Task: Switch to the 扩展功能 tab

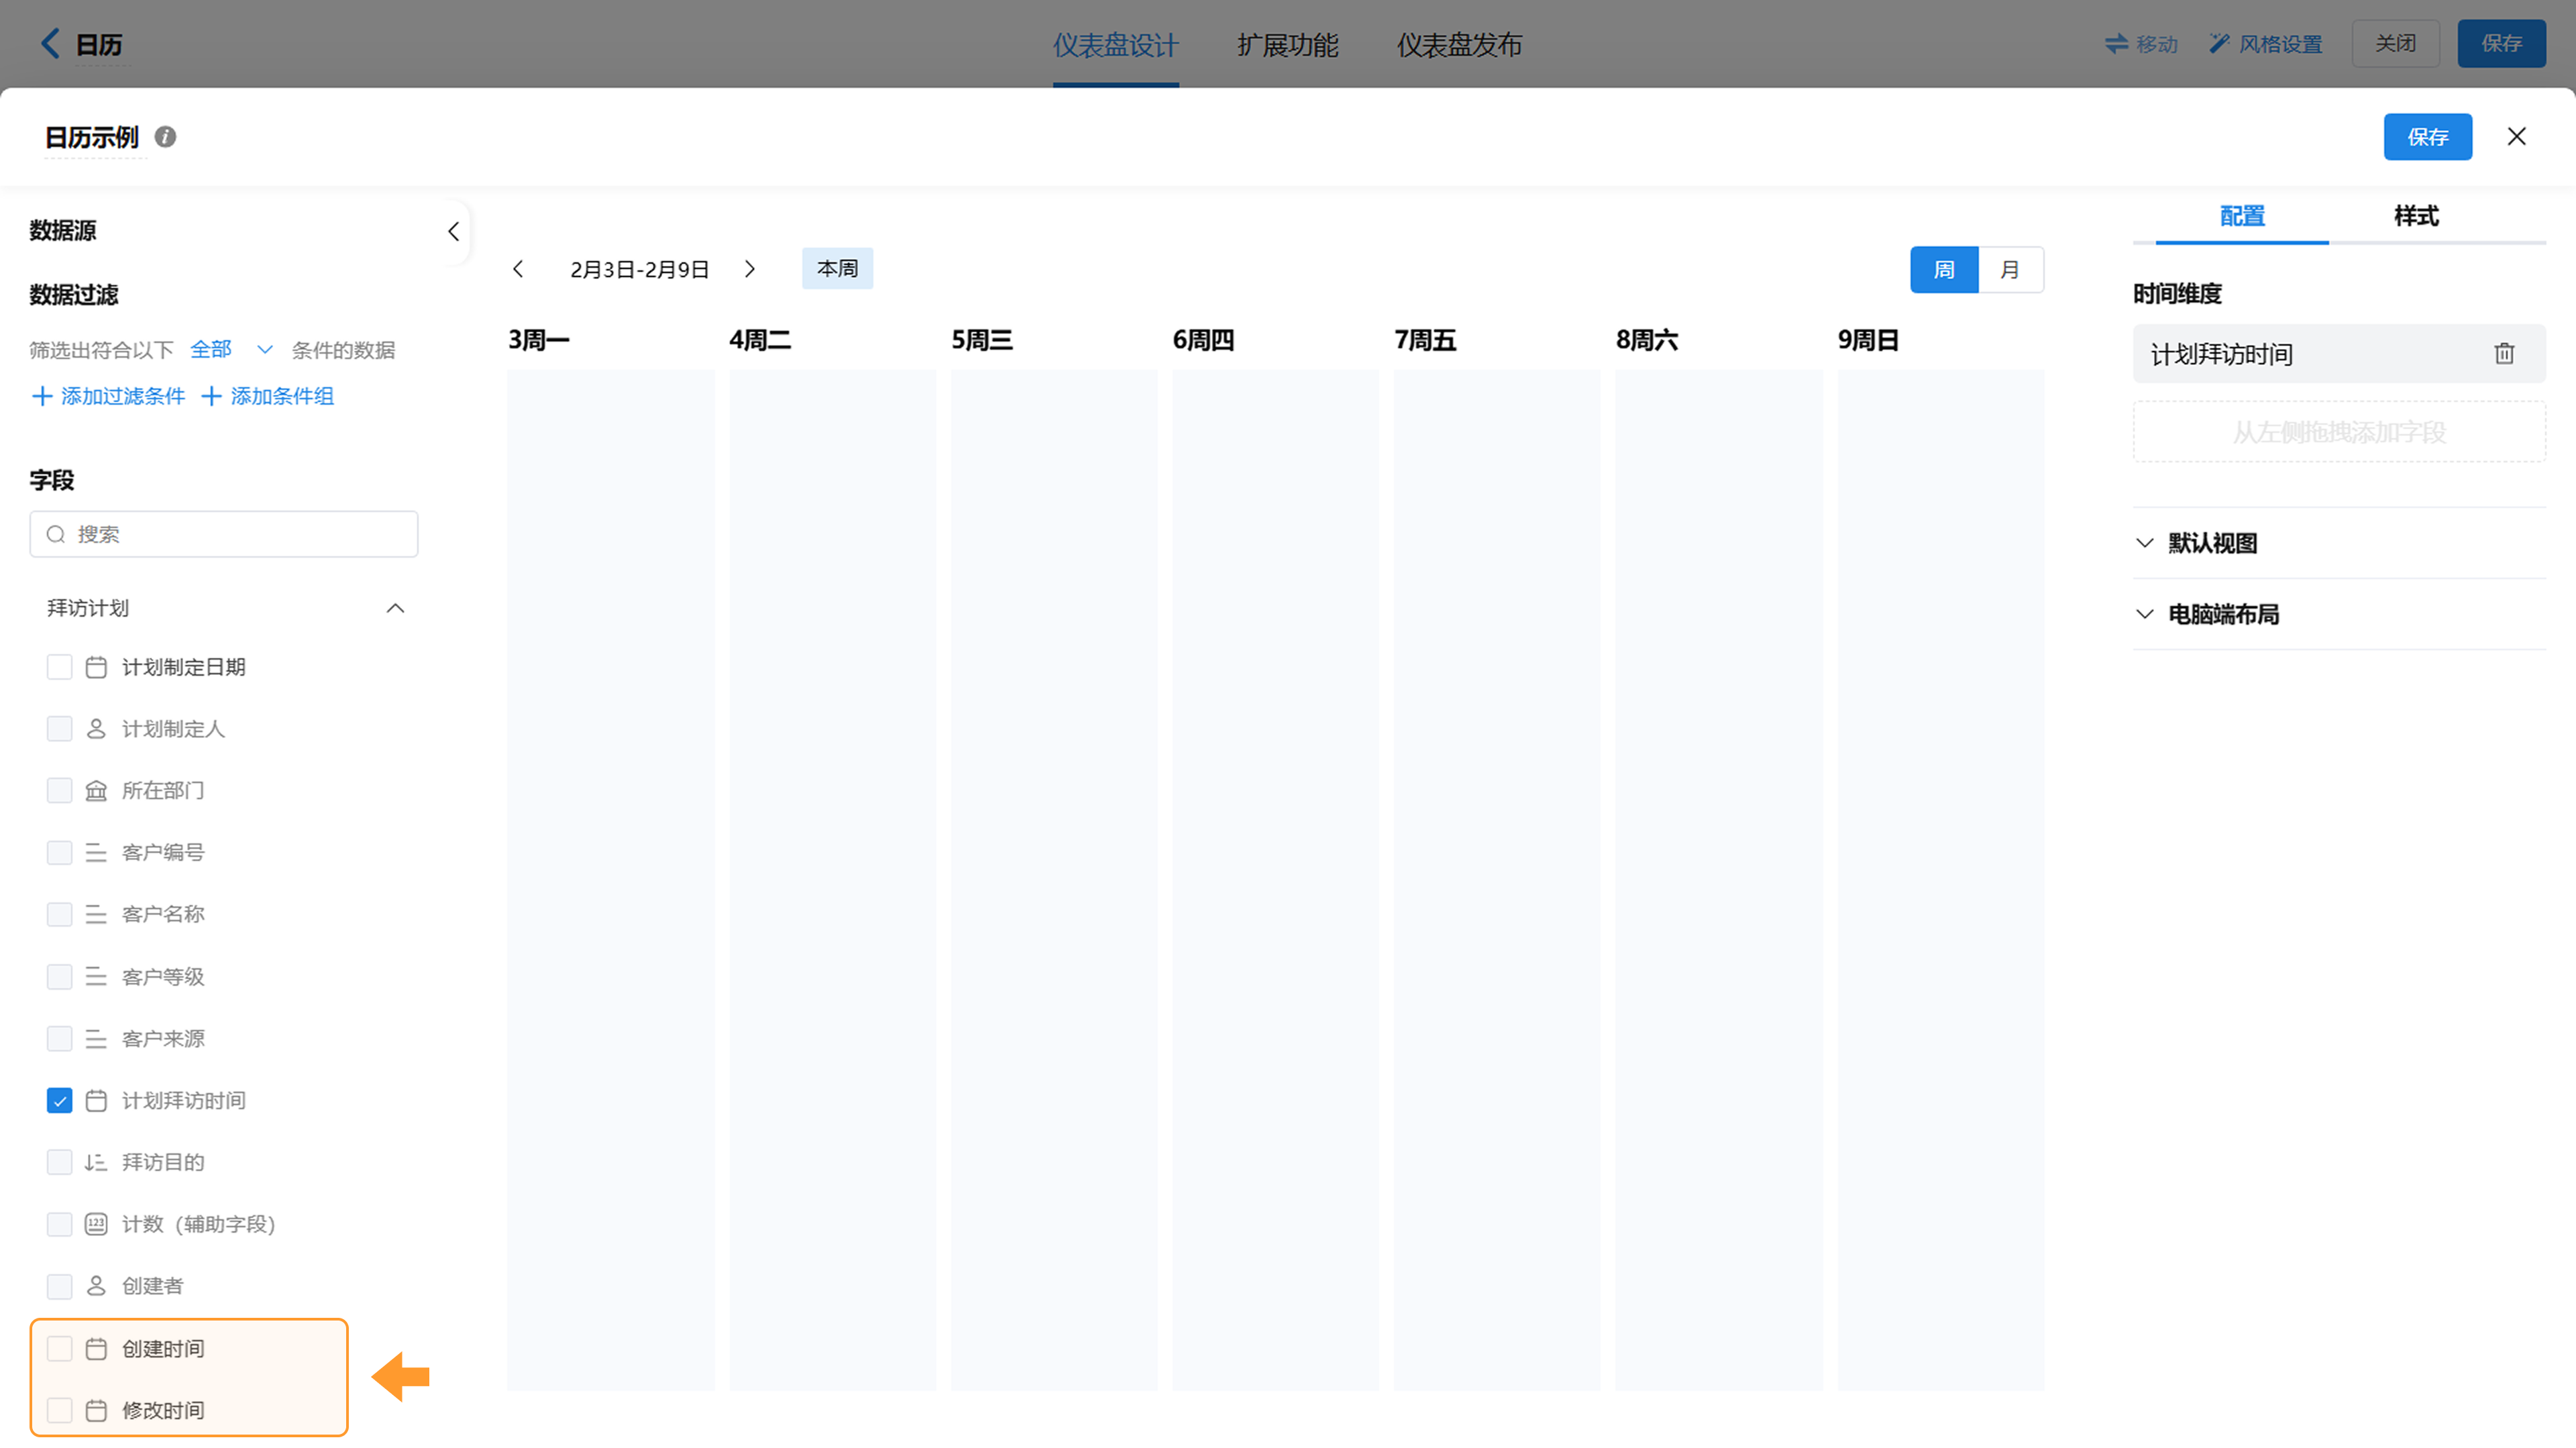Action: pos(1287,45)
